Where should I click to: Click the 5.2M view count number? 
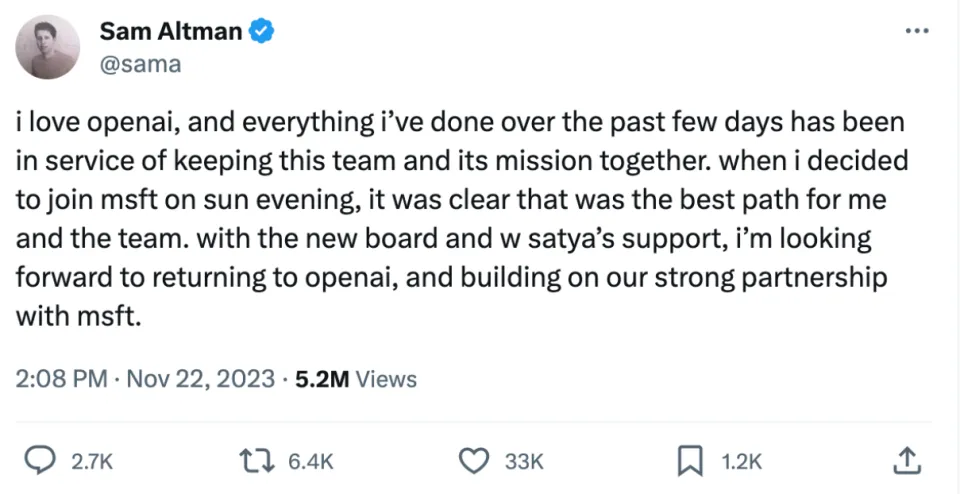[322, 379]
